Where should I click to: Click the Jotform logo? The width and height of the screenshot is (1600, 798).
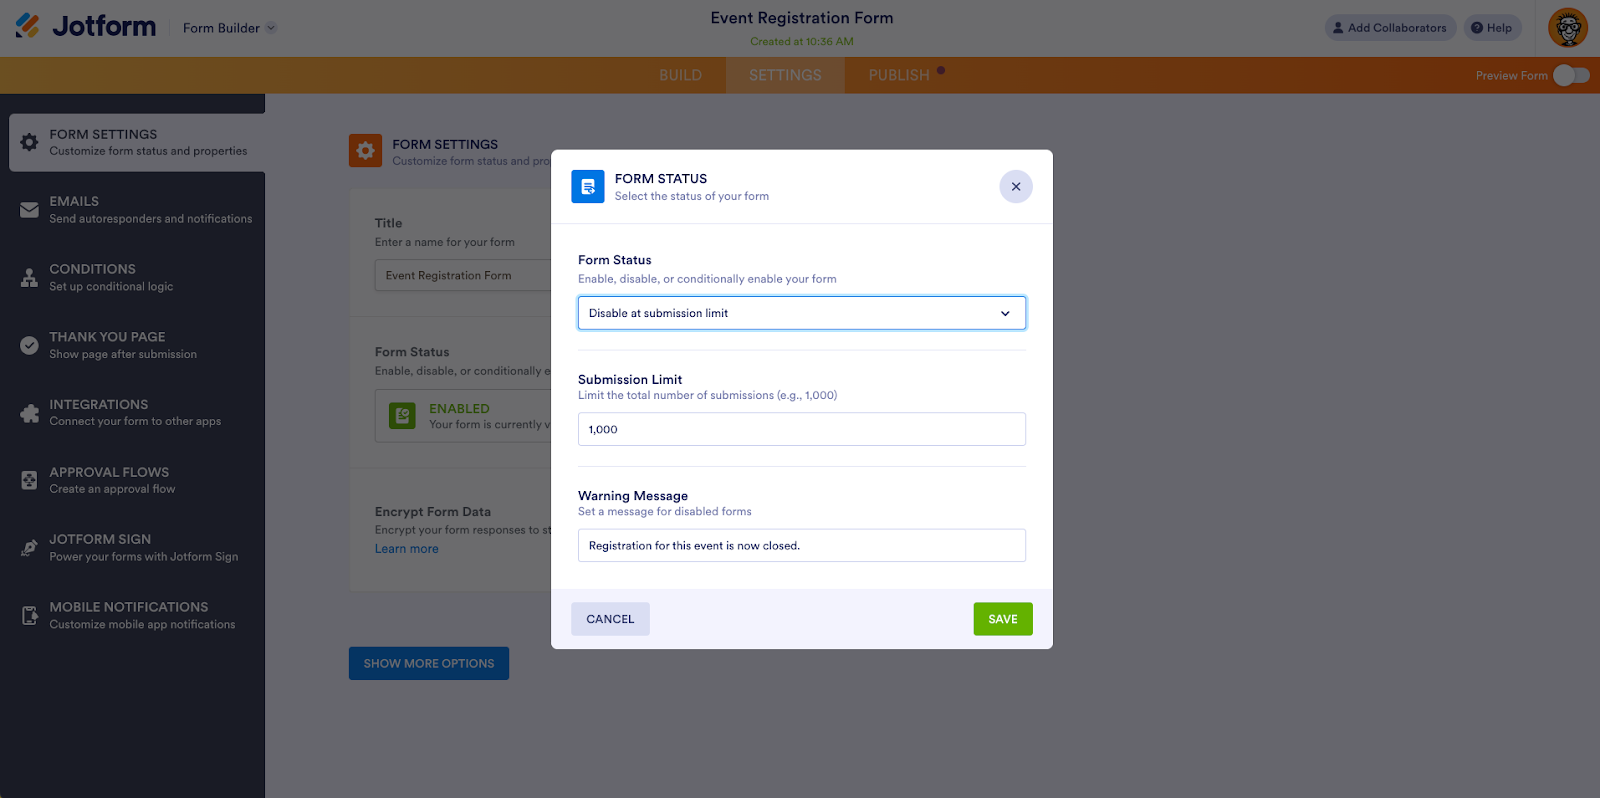pyautogui.click(x=86, y=26)
